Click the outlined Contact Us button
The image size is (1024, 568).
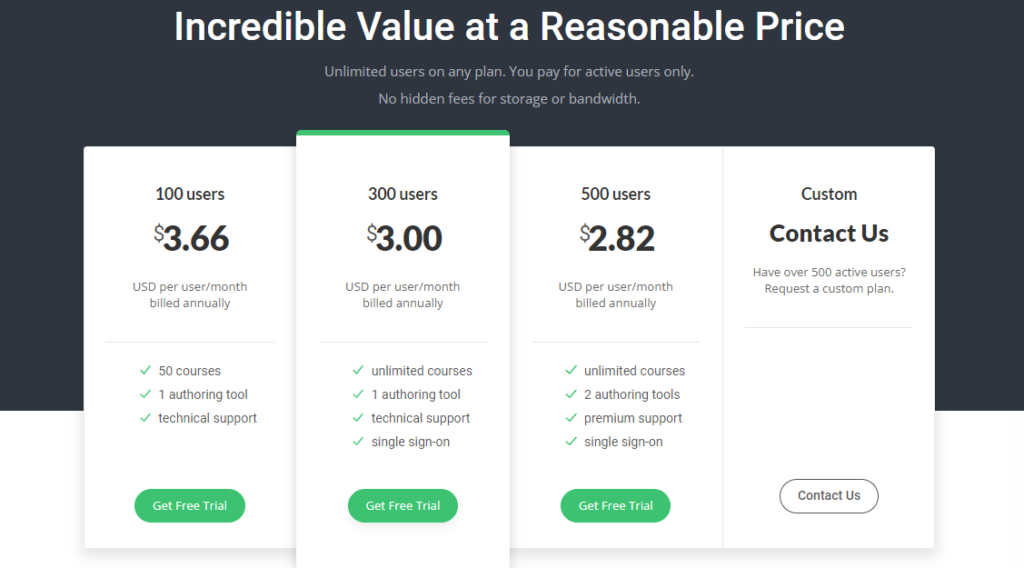coord(829,496)
